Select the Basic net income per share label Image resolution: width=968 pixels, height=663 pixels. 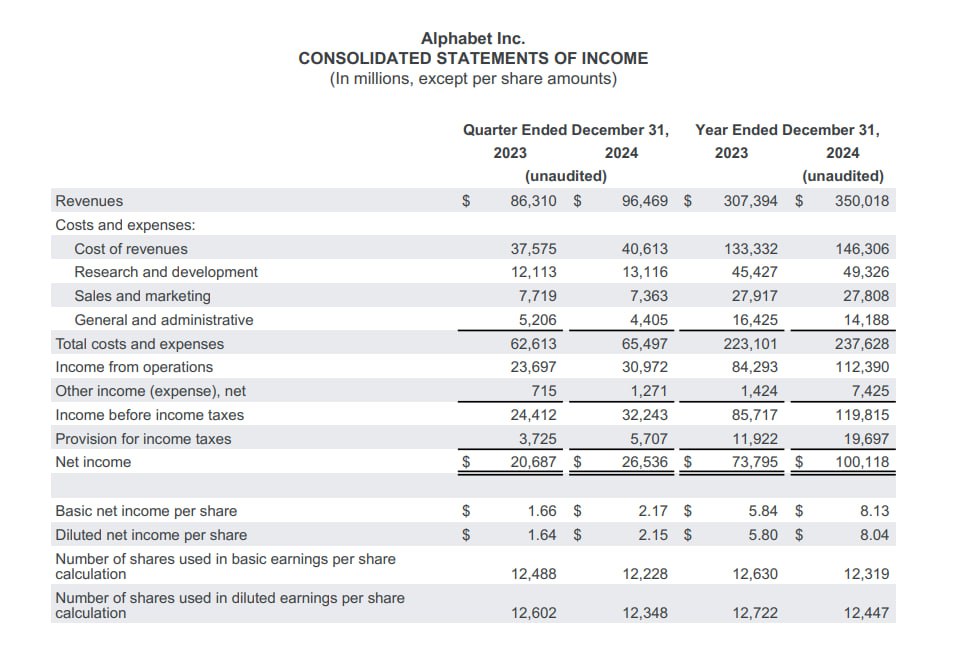pyautogui.click(x=146, y=511)
